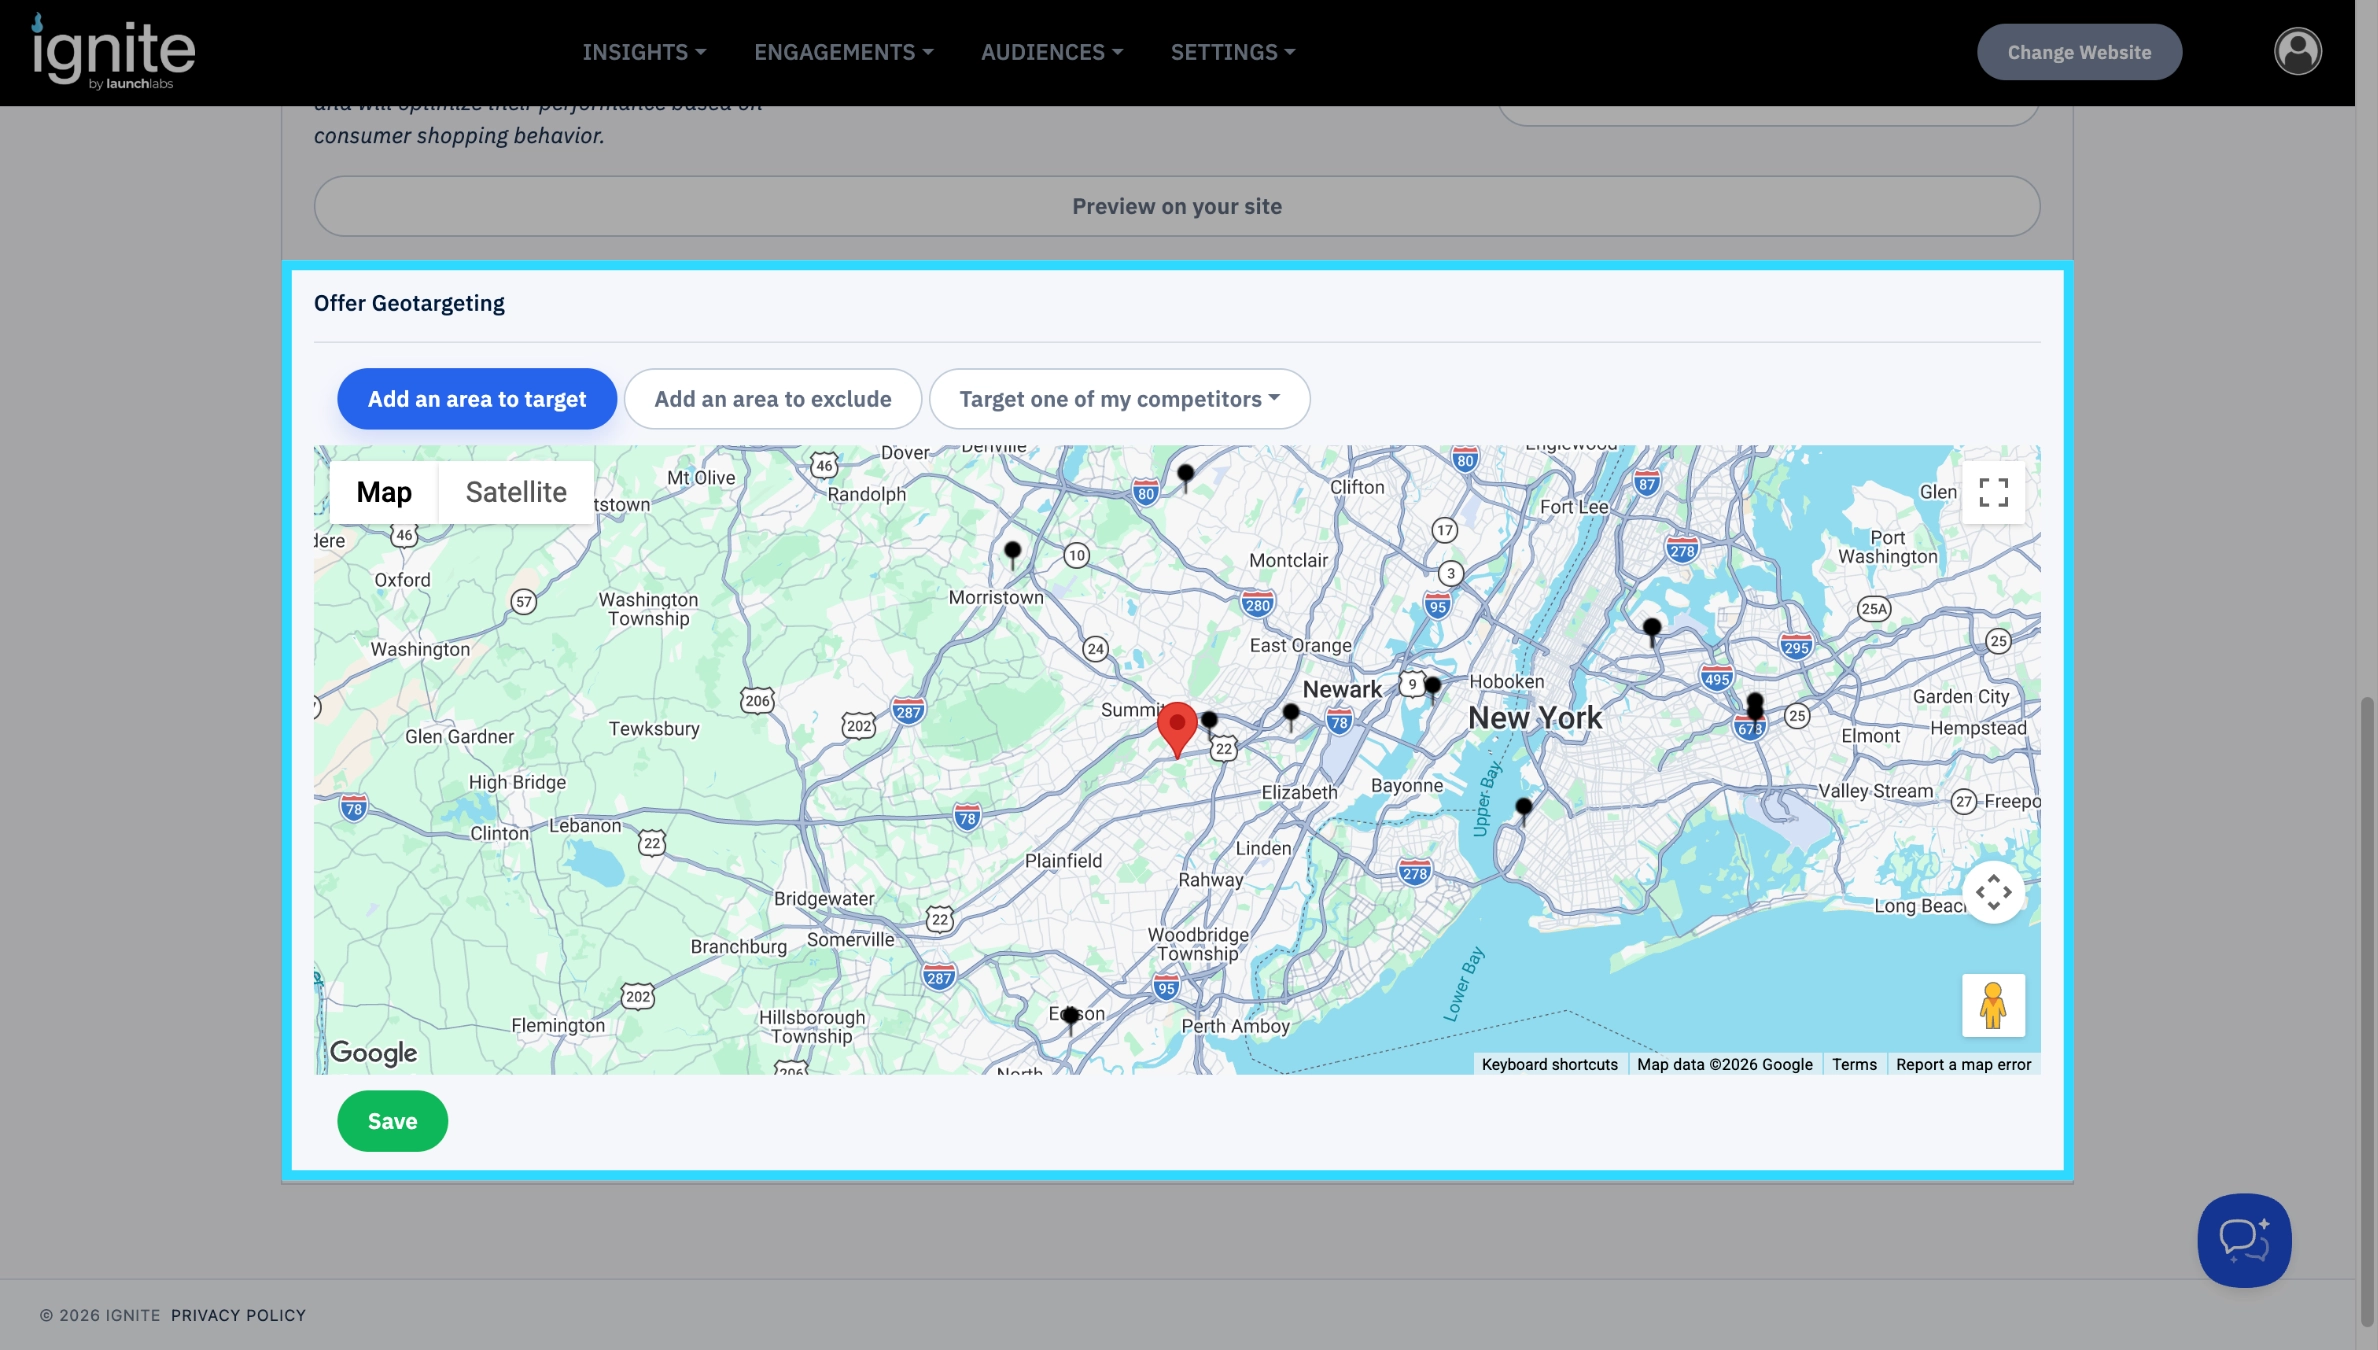Toggle fullscreen view on the map
The height and width of the screenshot is (1350, 2378).
click(1993, 492)
